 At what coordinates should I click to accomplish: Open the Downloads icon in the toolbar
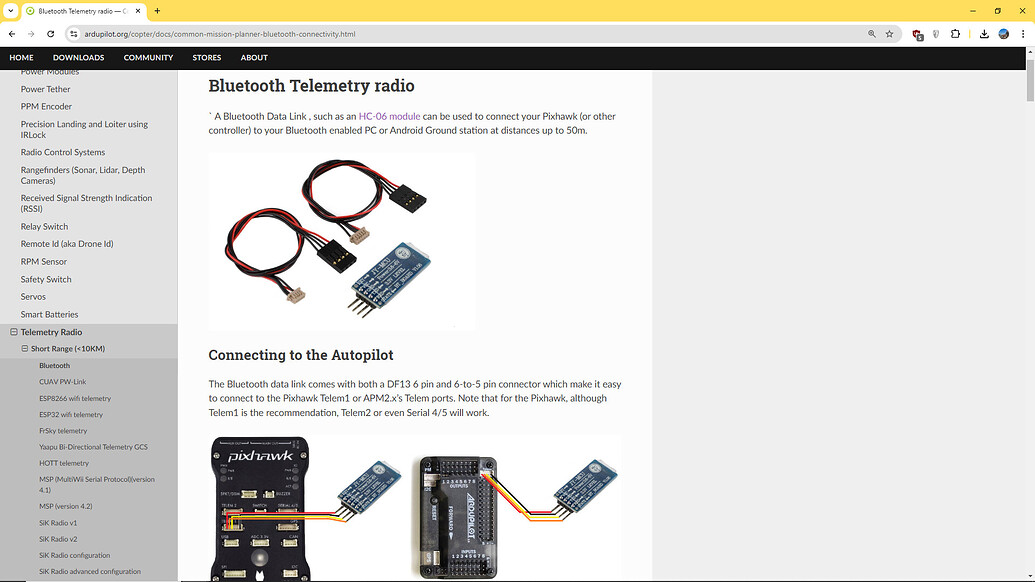tap(984, 33)
